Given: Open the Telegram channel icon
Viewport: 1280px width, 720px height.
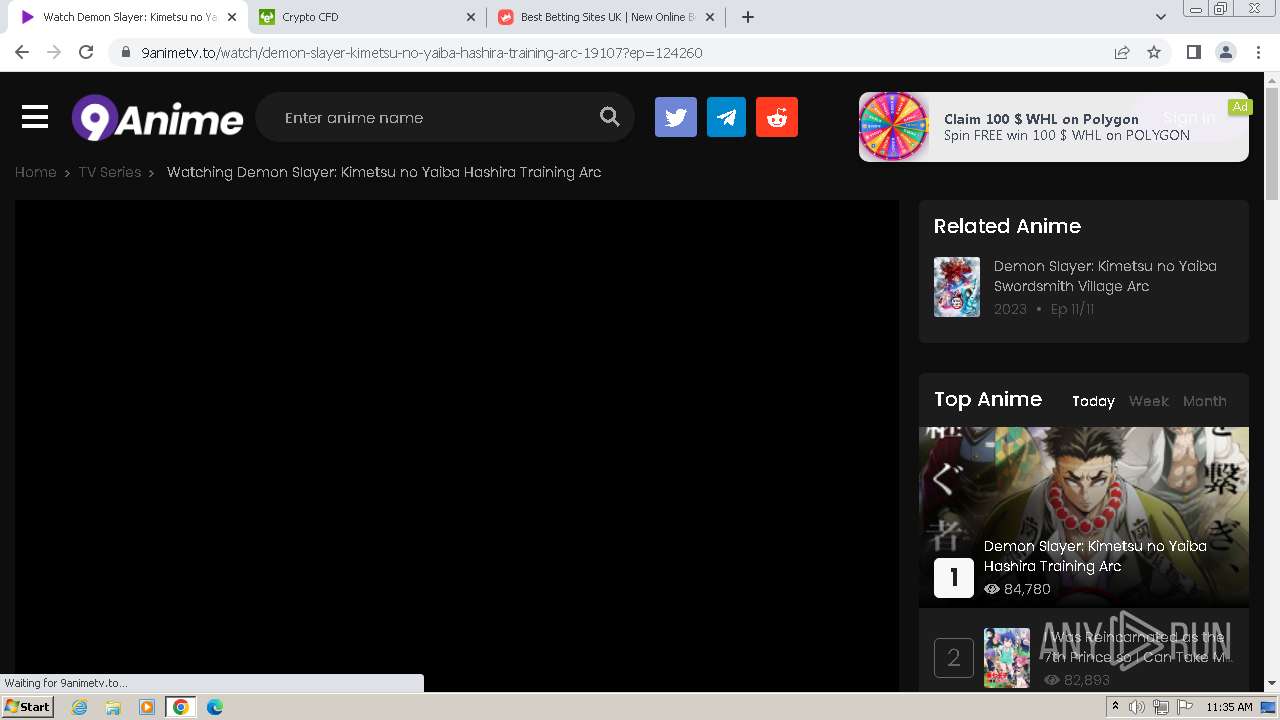Looking at the screenshot, I should pos(727,118).
